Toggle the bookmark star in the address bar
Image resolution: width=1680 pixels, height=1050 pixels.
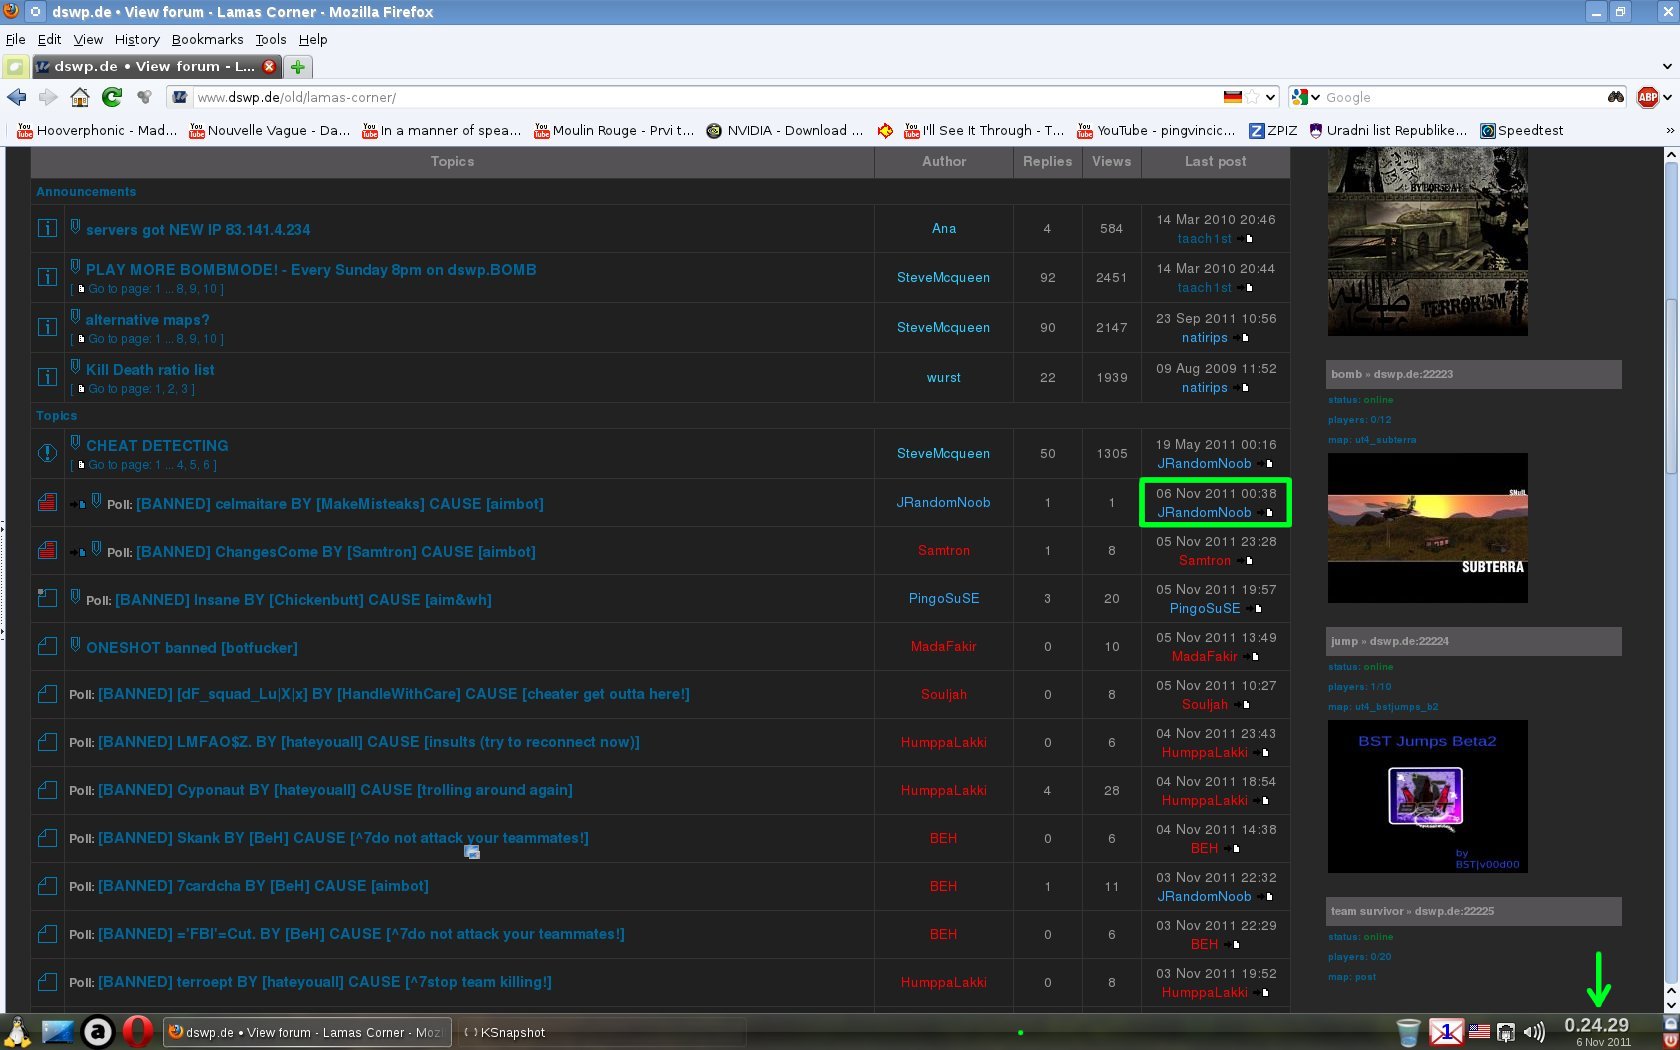pos(1252,97)
